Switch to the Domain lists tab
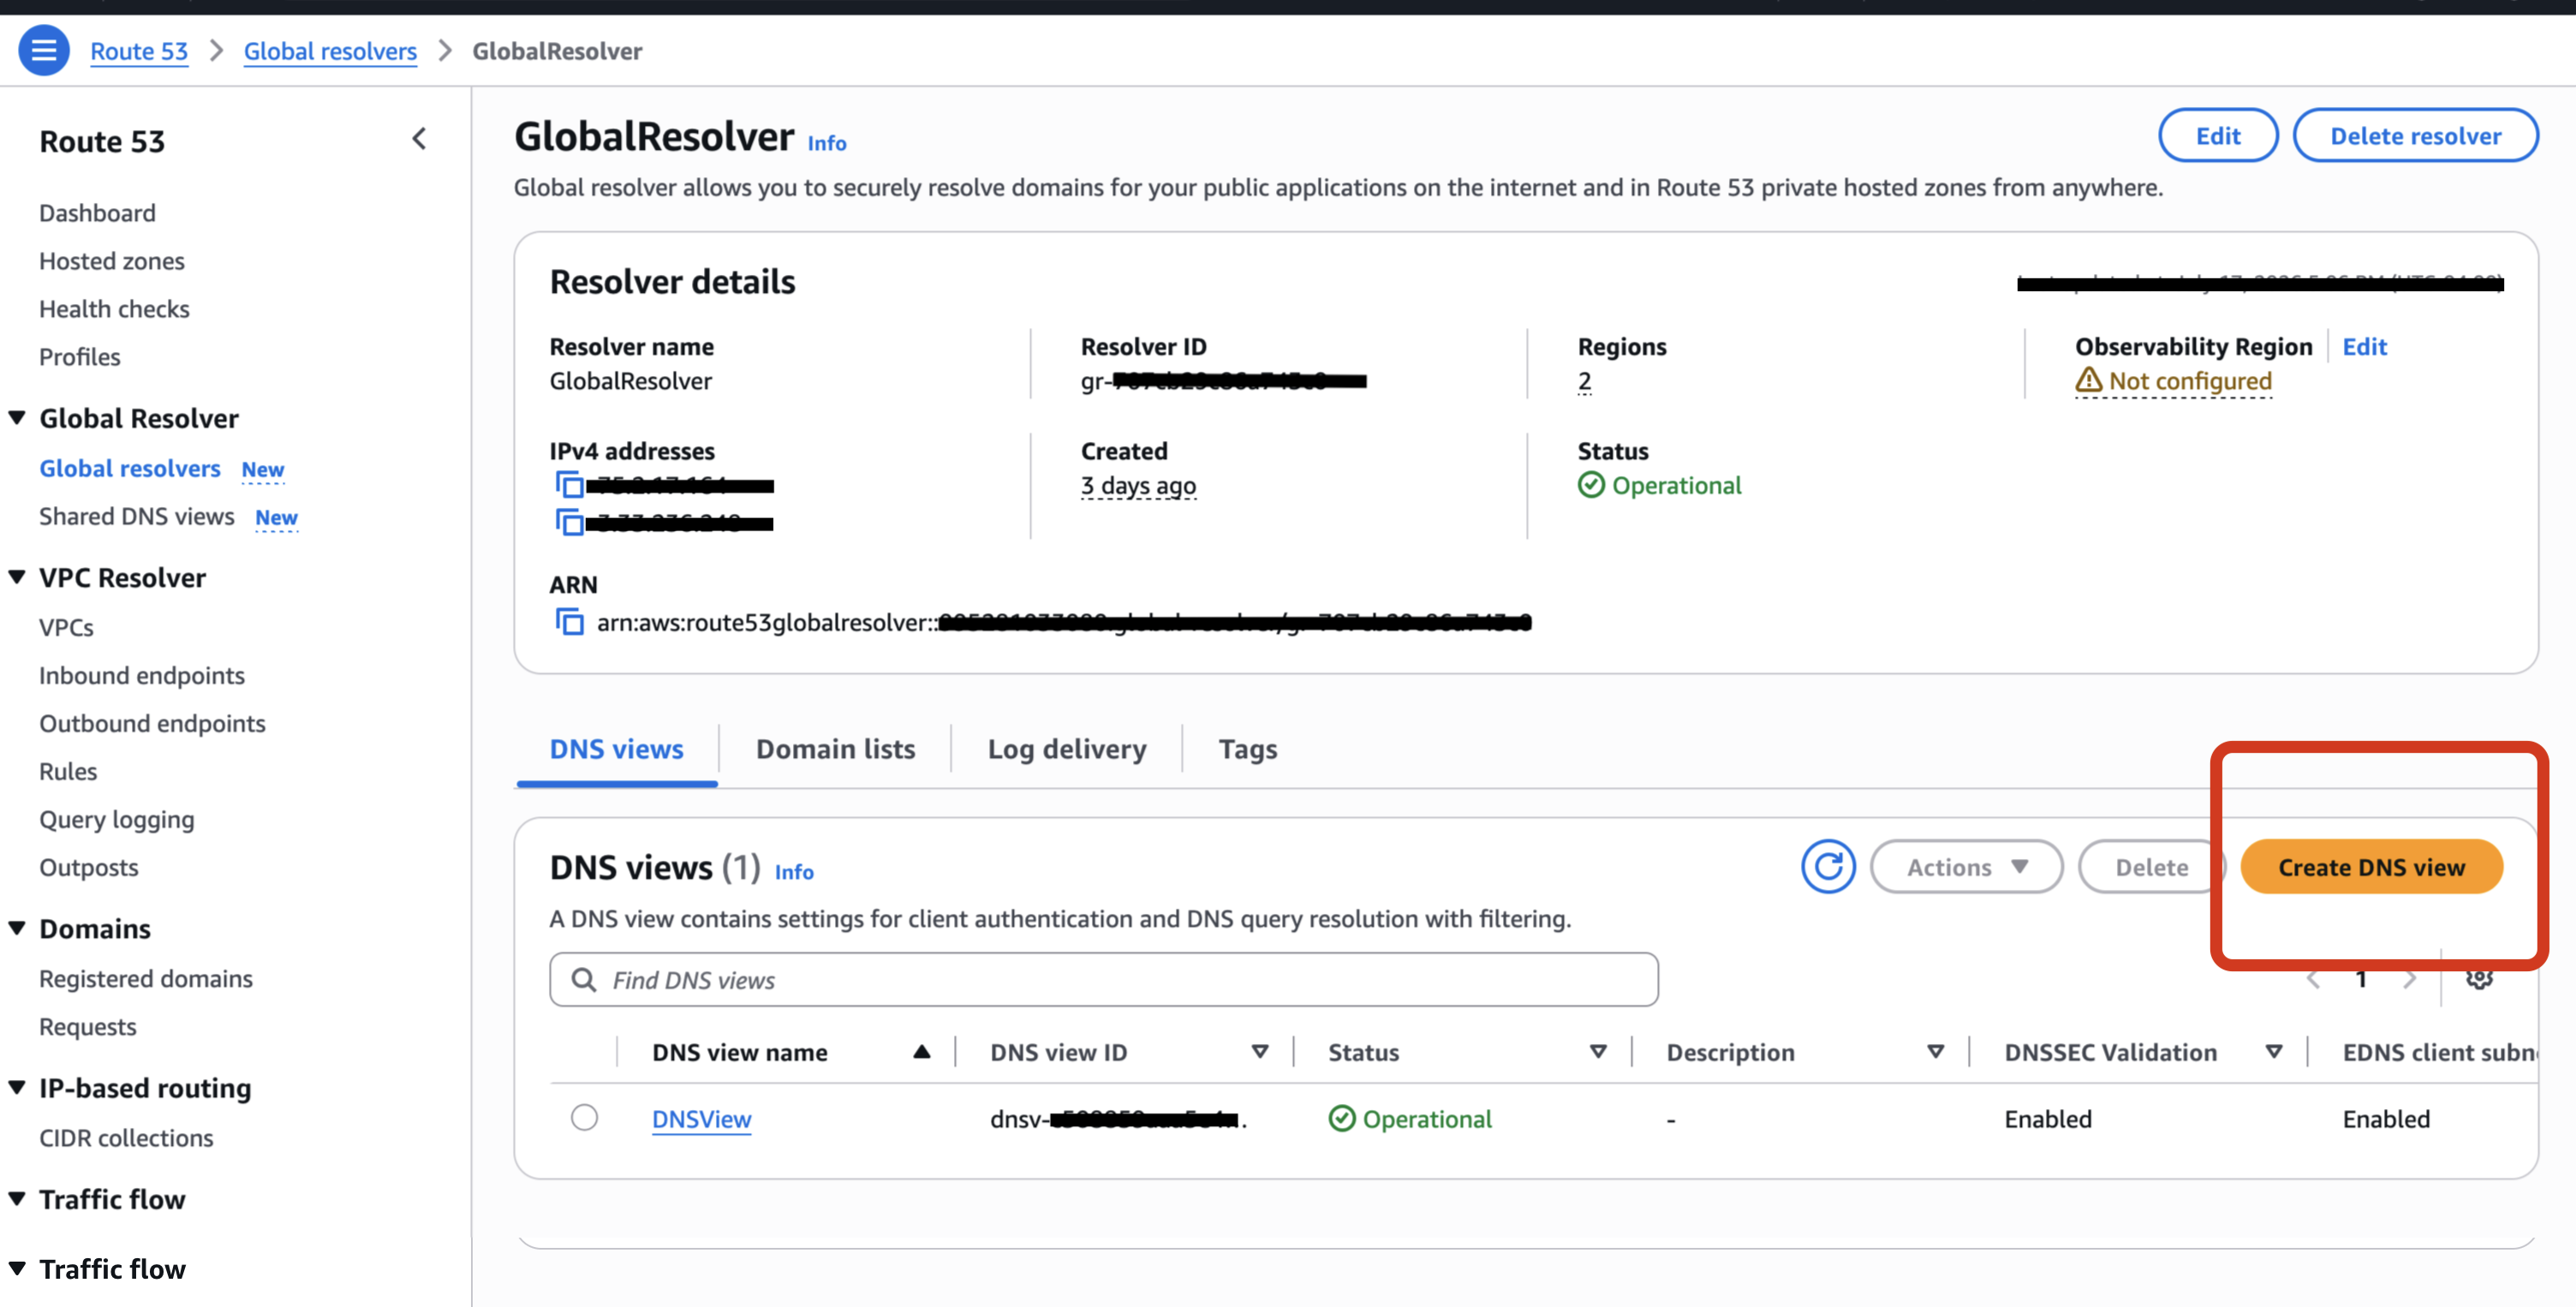This screenshot has height=1307, width=2576. coord(835,749)
